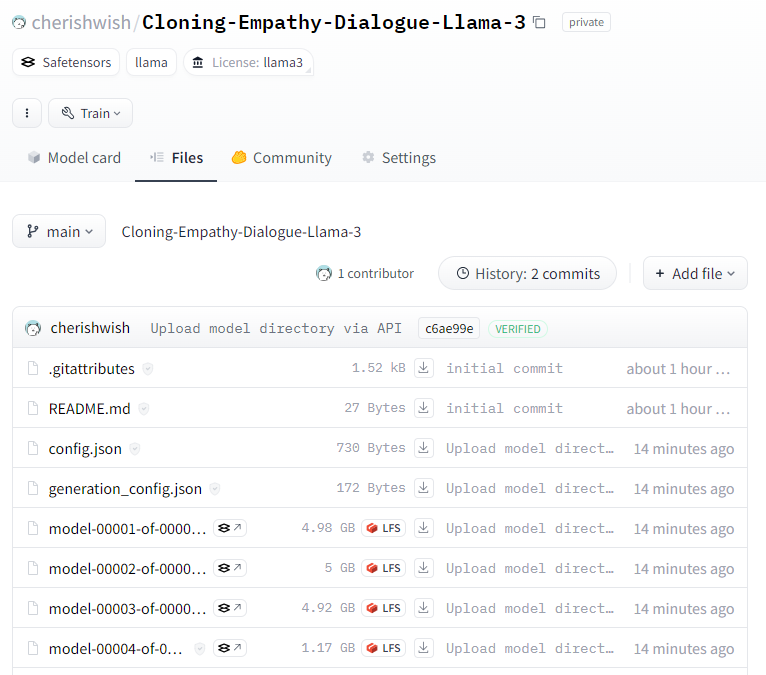Click the security shield beside generation_config.json
Viewport: 766px width, 675px height.
tap(214, 489)
